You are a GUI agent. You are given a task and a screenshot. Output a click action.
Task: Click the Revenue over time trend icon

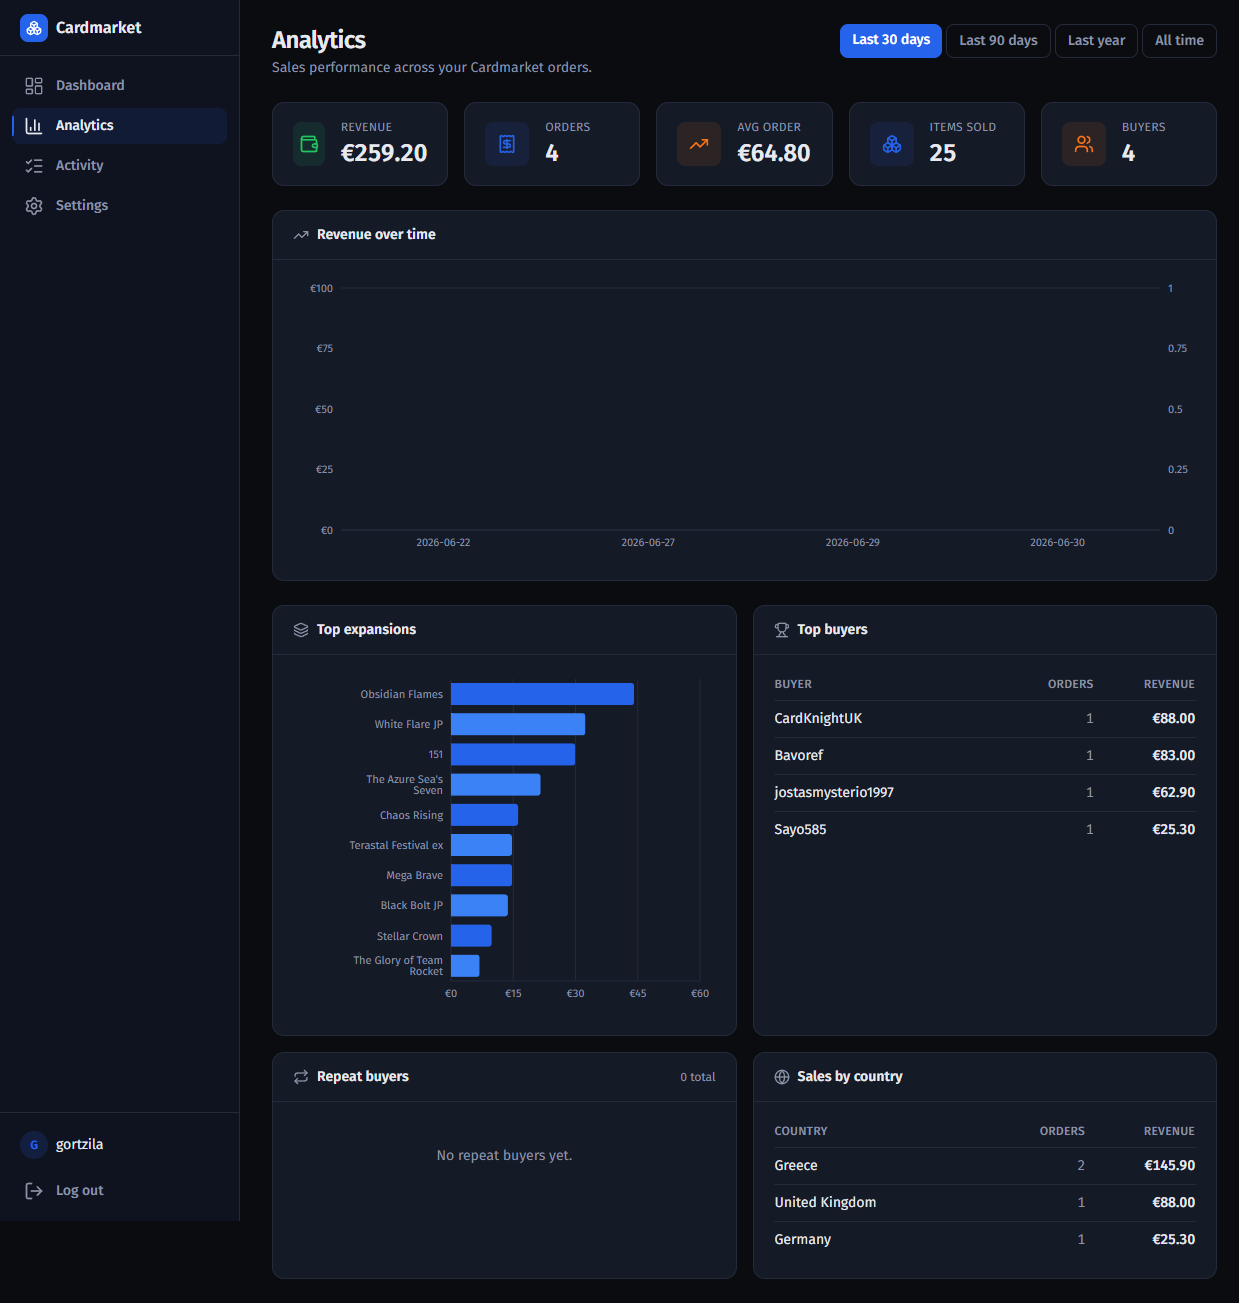301,235
